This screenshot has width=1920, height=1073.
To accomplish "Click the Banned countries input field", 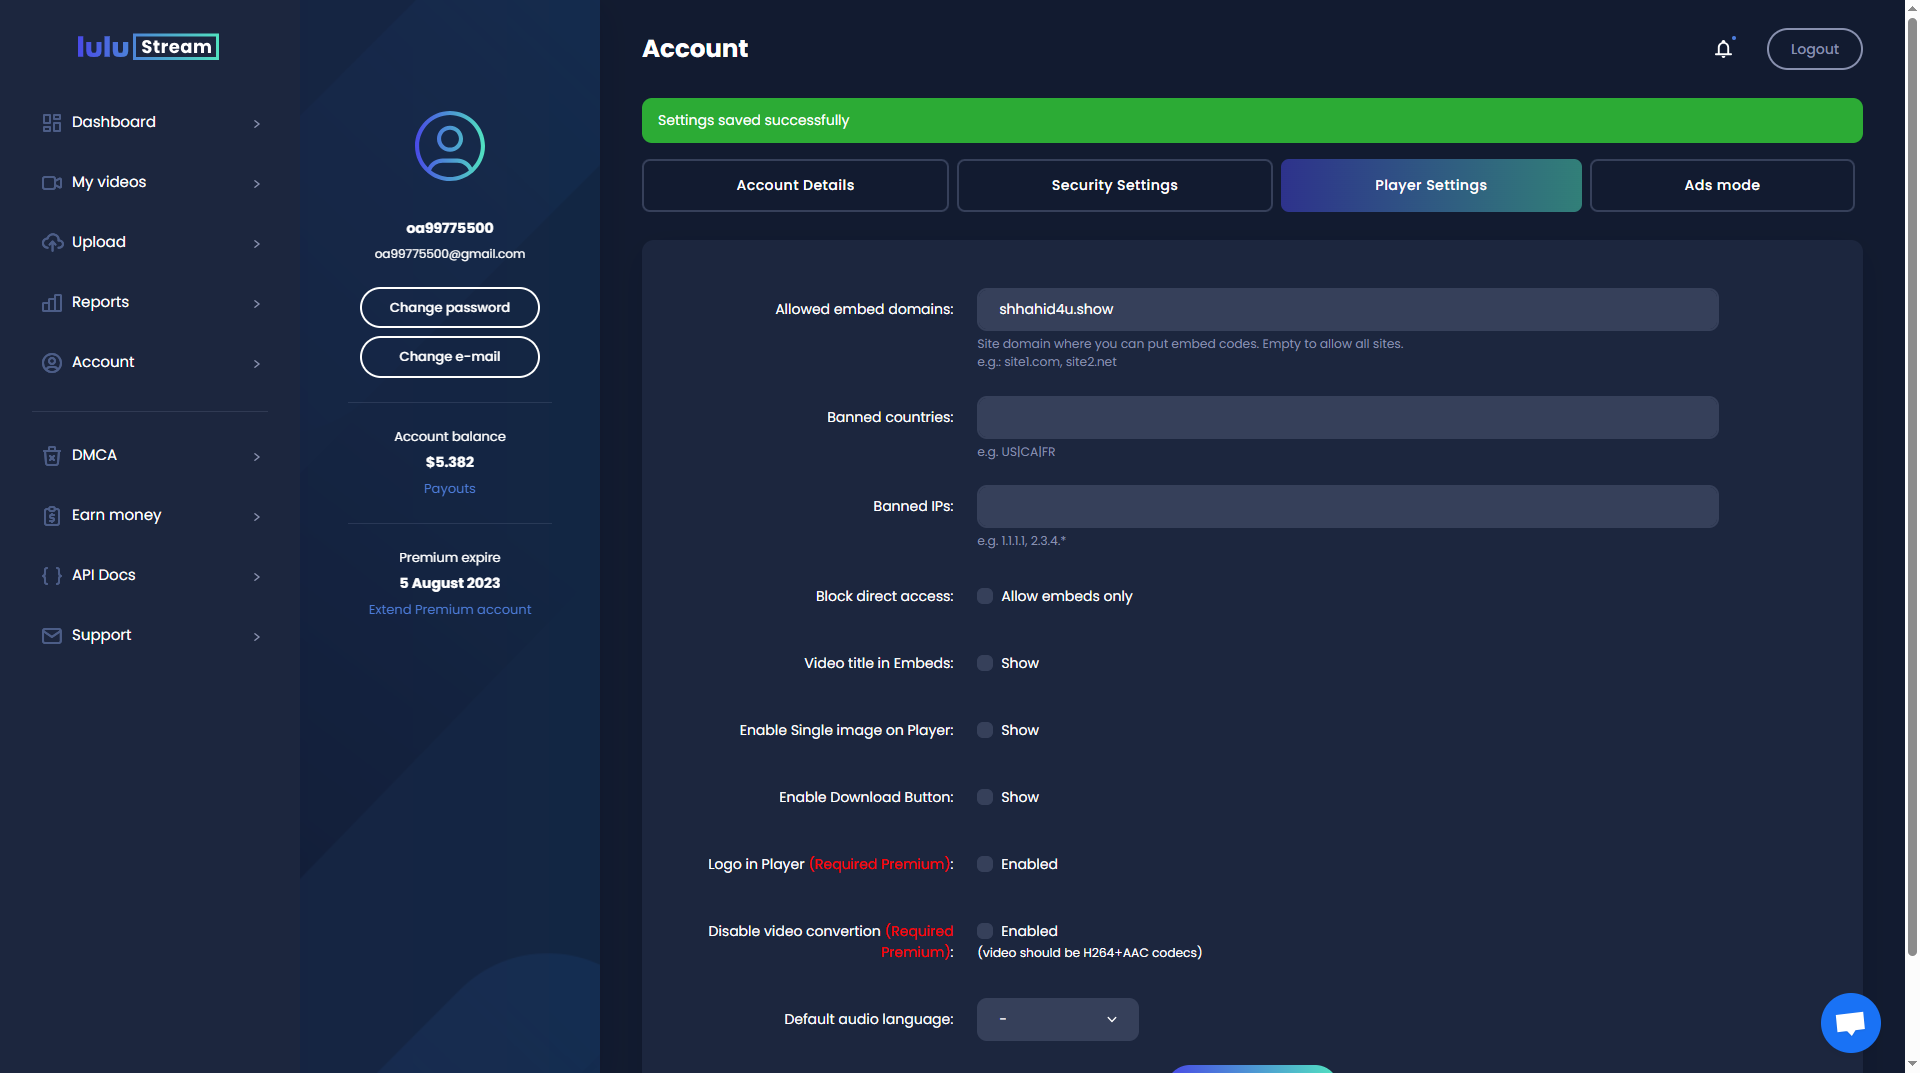I will 1347,417.
